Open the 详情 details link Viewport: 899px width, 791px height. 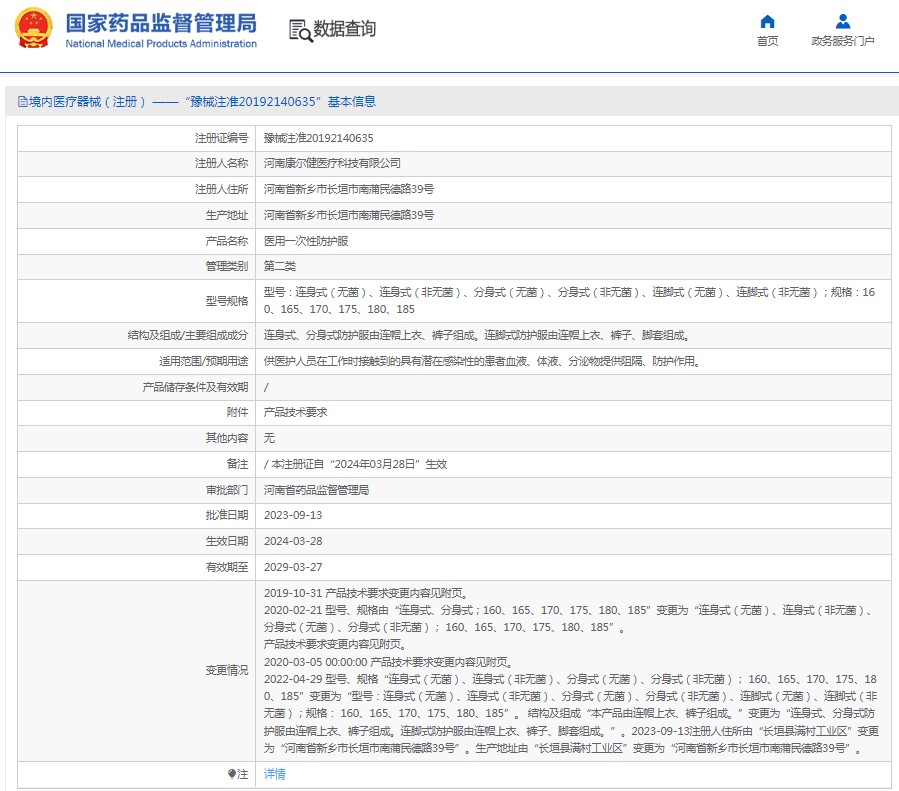click(275, 774)
